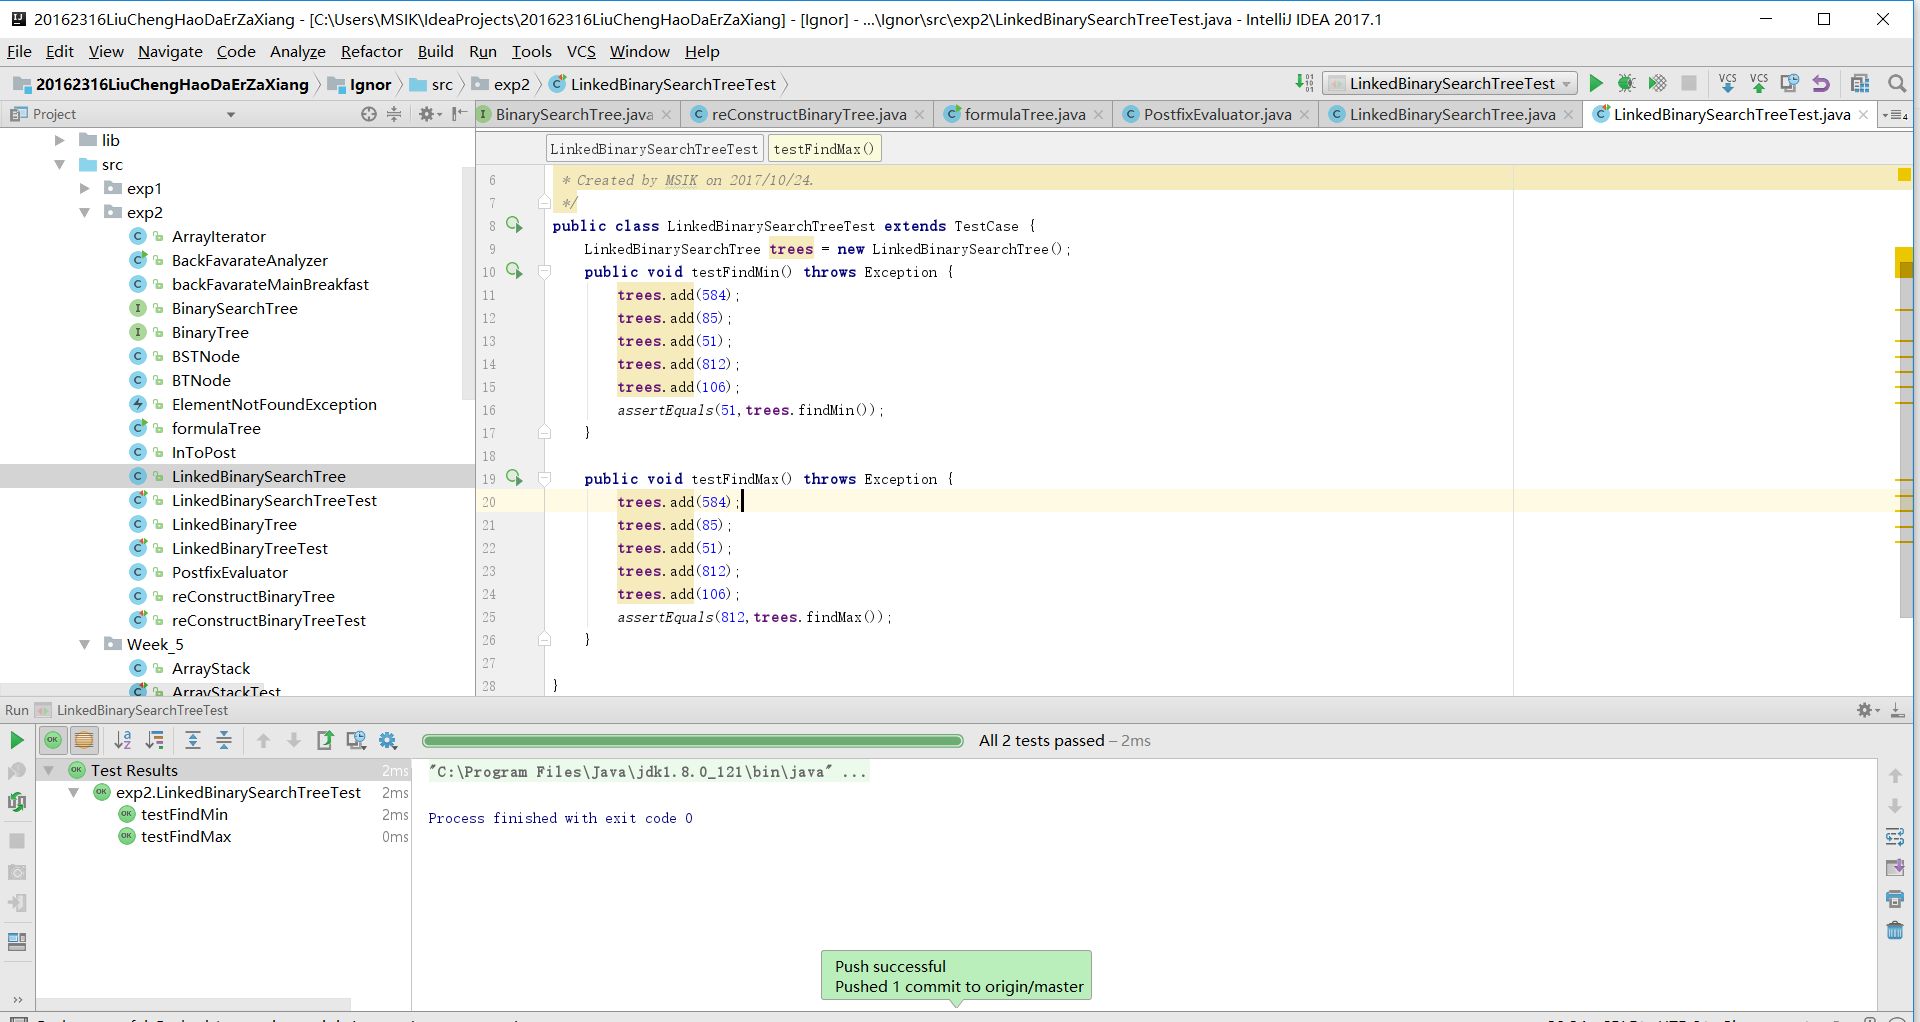Toggle scroll to end of console
Viewport: 1920px width, 1022px height.
(1895, 868)
